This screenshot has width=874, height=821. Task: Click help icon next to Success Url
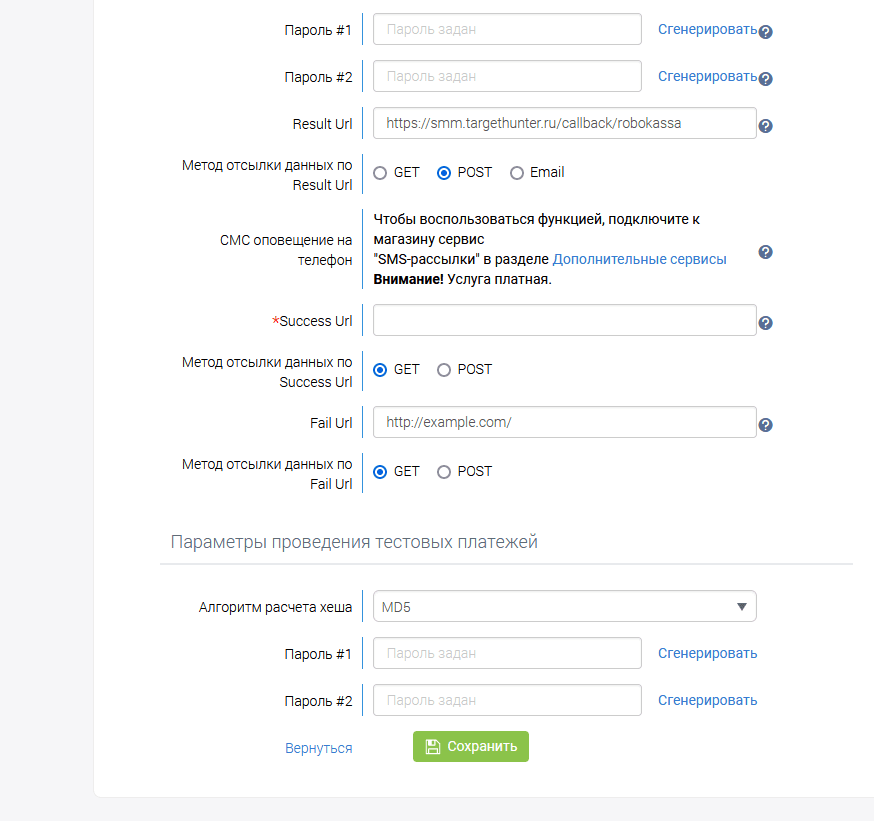pyautogui.click(x=766, y=323)
